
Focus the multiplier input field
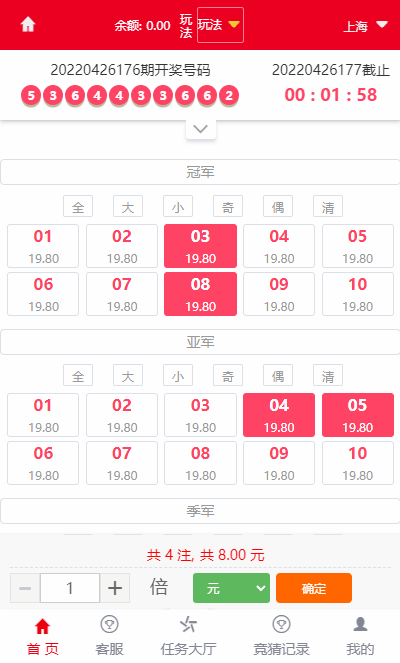pos(70,588)
